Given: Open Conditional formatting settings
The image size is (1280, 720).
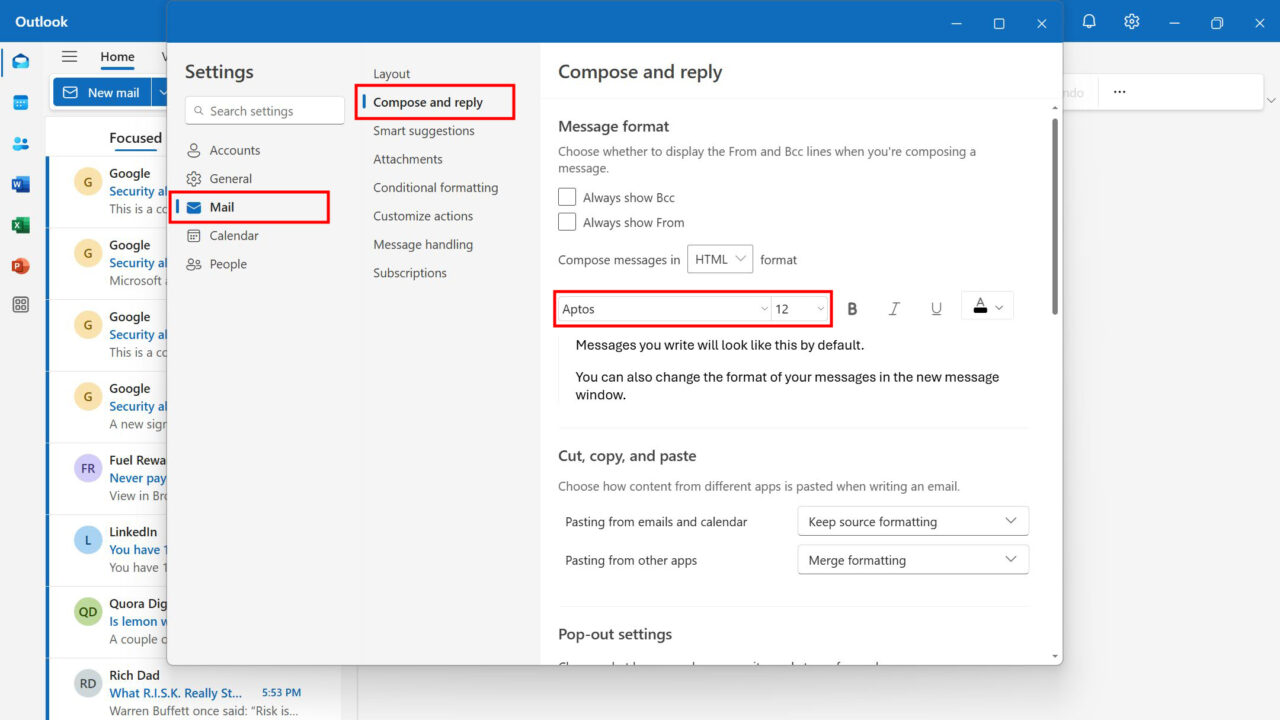Looking at the screenshot, I should [x=436, y=187].
